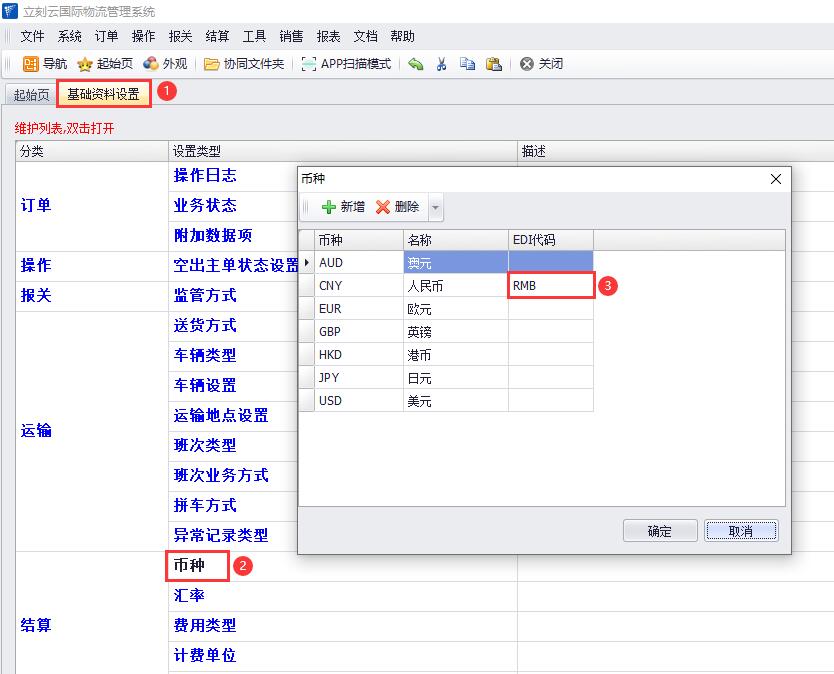Expand the dialog toolbar overflow arrow

[435, 208]
